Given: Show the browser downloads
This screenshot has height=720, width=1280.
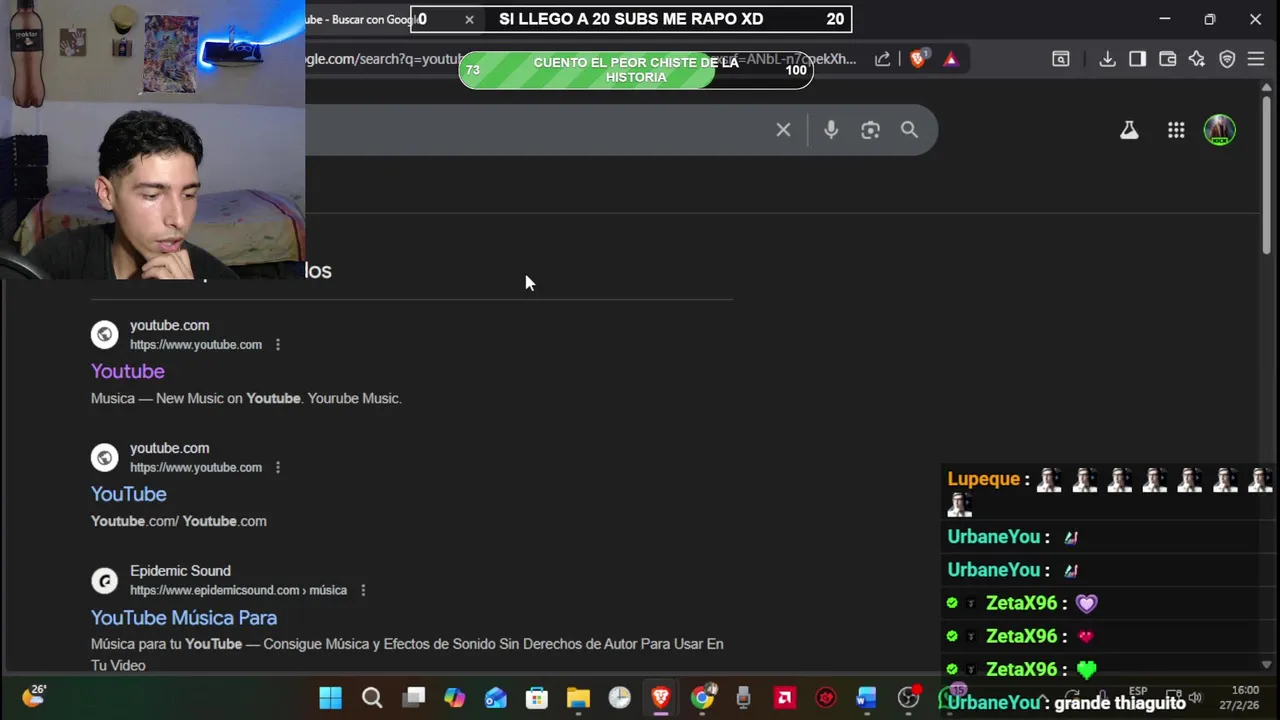Looking at the screenshot, I should (1107, 59).
